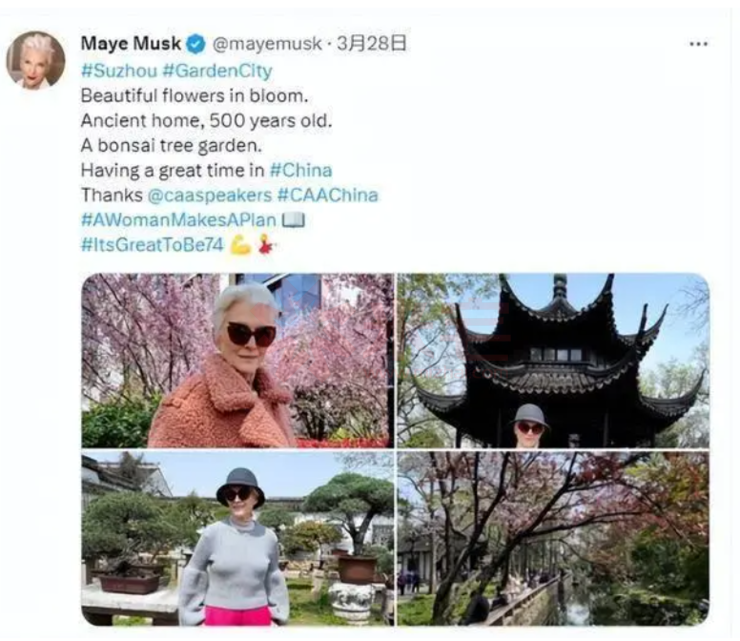Screen dimensions: 740x641
Task: Open the profile avatar picture
Action: [35, 60]
